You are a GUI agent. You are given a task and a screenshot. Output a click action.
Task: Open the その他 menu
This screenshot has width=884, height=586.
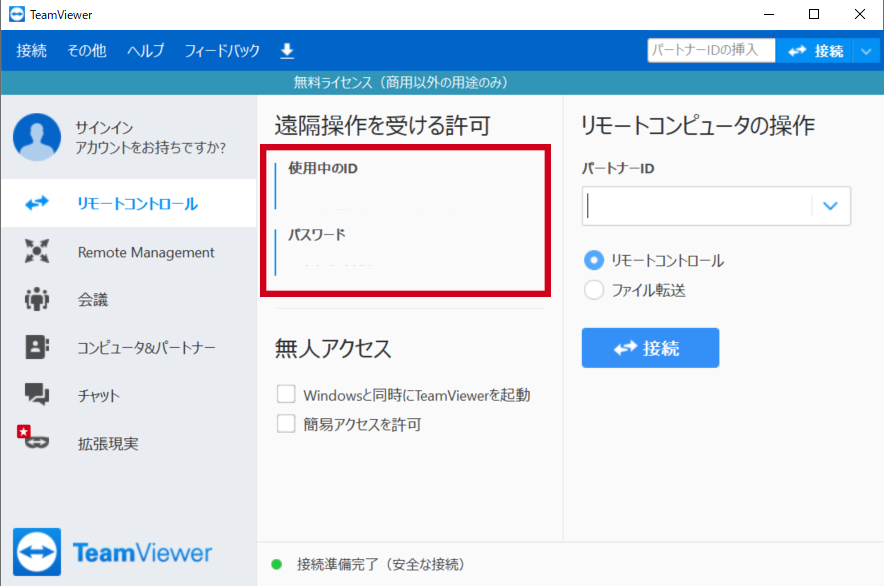click(x=87, y=51)
